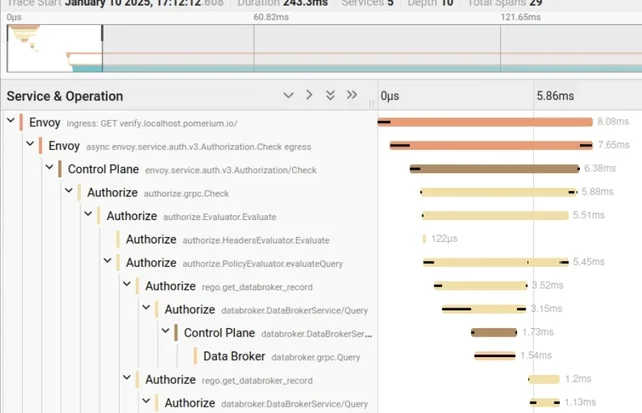The width and height of the screenshot is (642, 413).
Task: Collapse all spans with the double-right chevron
Action: pyautogui.click(x=352, y=95)
